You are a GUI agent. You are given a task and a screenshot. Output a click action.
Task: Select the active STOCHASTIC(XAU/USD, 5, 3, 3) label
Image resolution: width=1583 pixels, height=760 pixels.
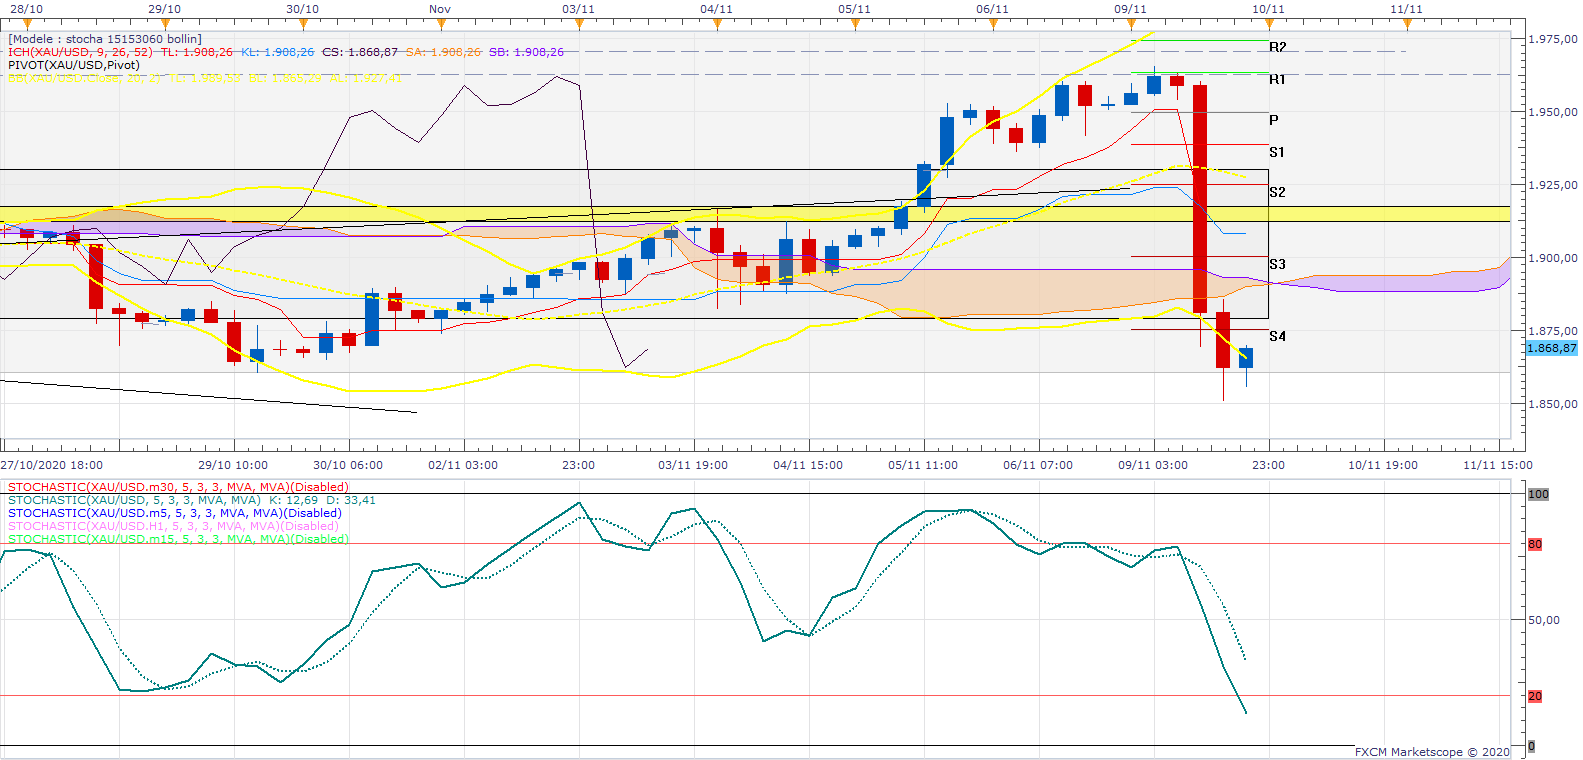pyautogui.click(x=134, y=500)
